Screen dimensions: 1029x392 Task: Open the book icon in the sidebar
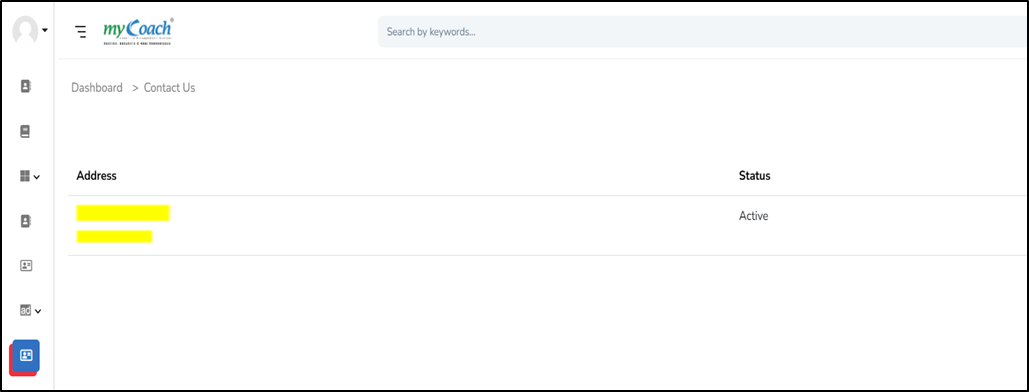pyautogui.click(x=26, y=131)
